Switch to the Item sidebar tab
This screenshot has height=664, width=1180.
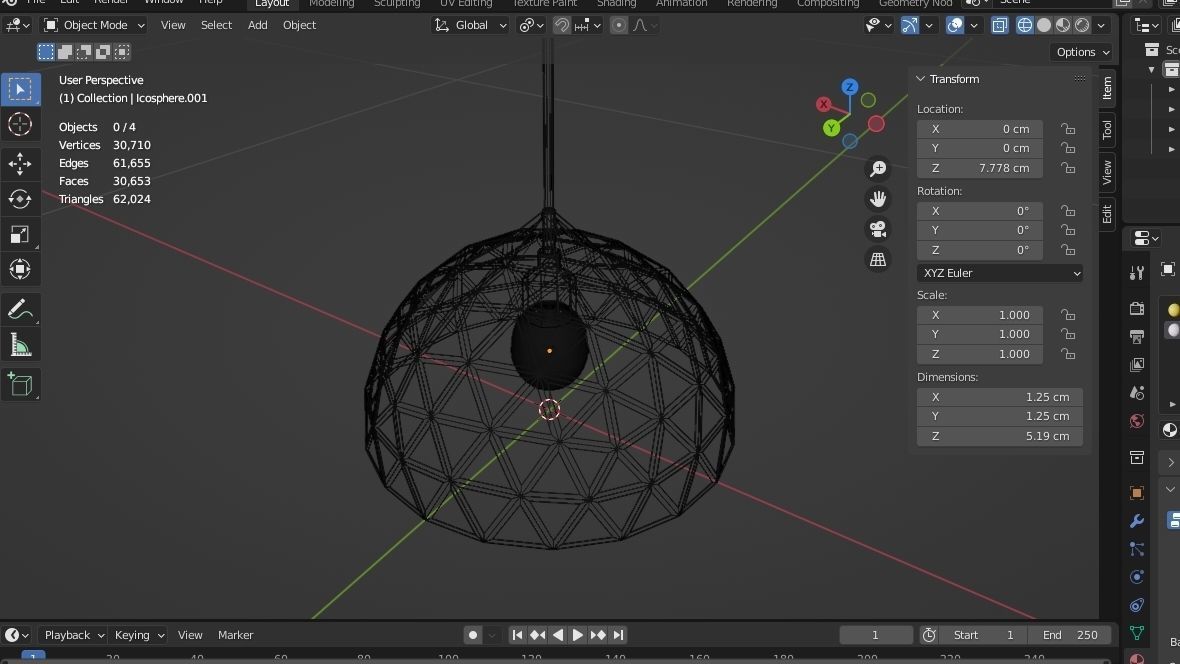tap(1107, 89)
